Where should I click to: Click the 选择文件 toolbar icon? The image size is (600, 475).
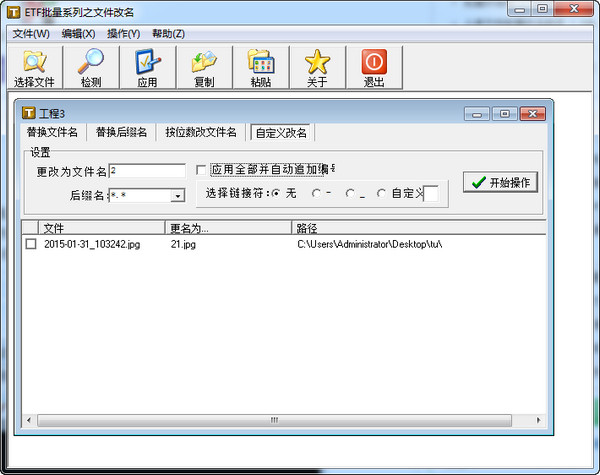[x=35, y=63]
